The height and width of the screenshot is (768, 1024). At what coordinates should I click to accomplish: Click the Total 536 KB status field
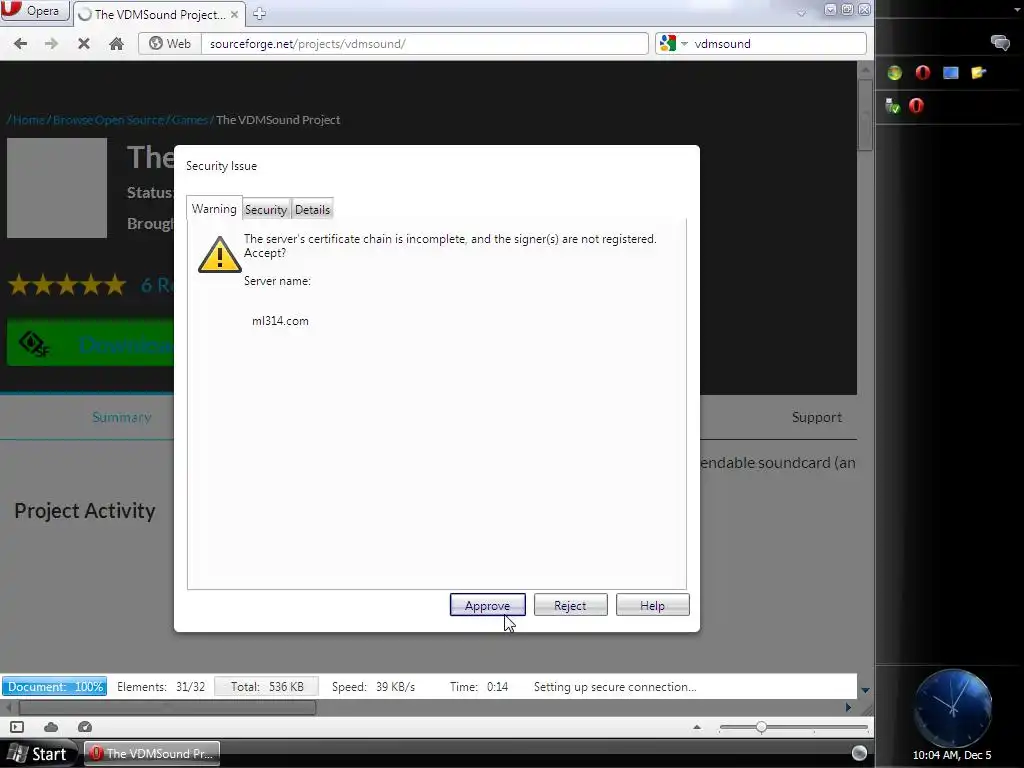267,686
